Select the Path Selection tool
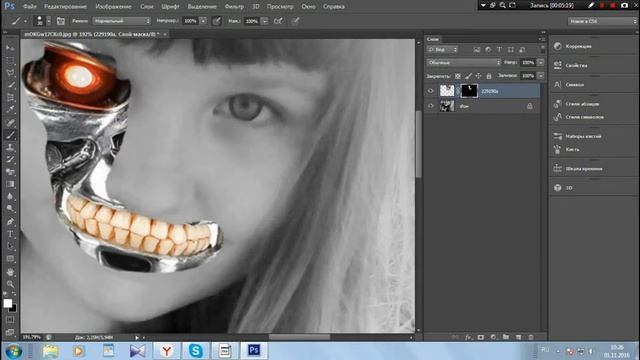Image resolution: width=640 pixels, height=360 pixels. coord(10,246)
